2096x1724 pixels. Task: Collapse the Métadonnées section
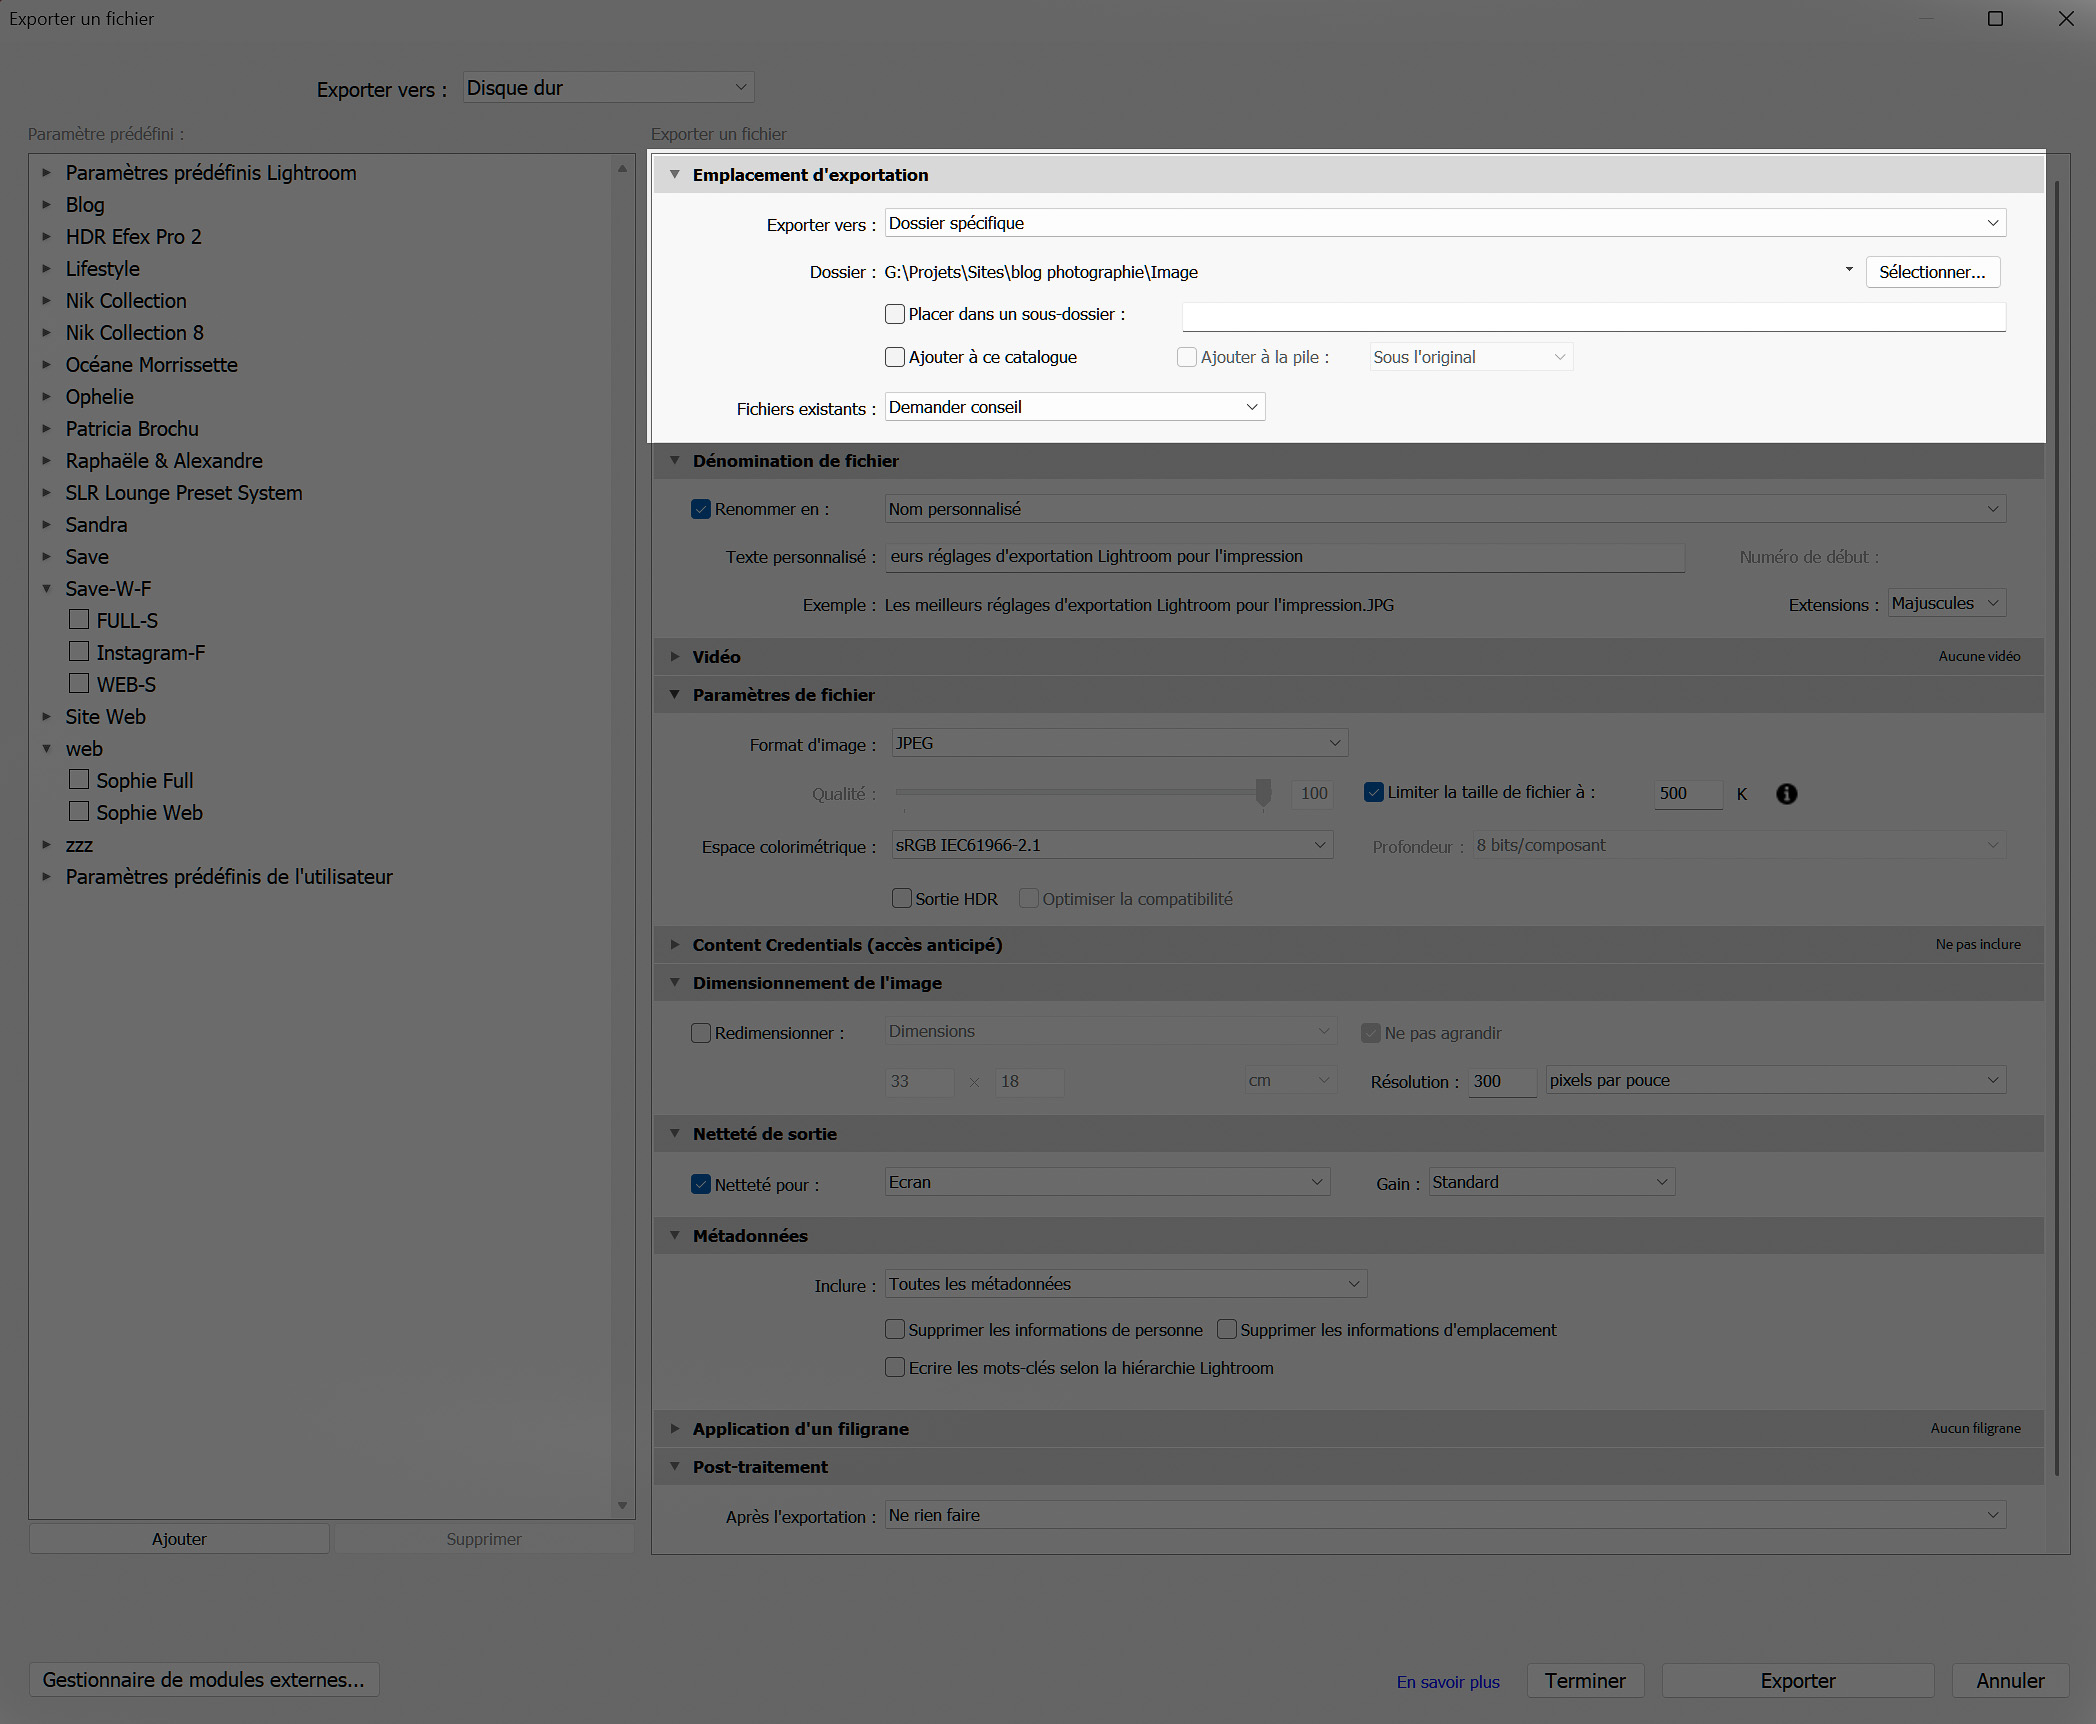click(675, 1235)
